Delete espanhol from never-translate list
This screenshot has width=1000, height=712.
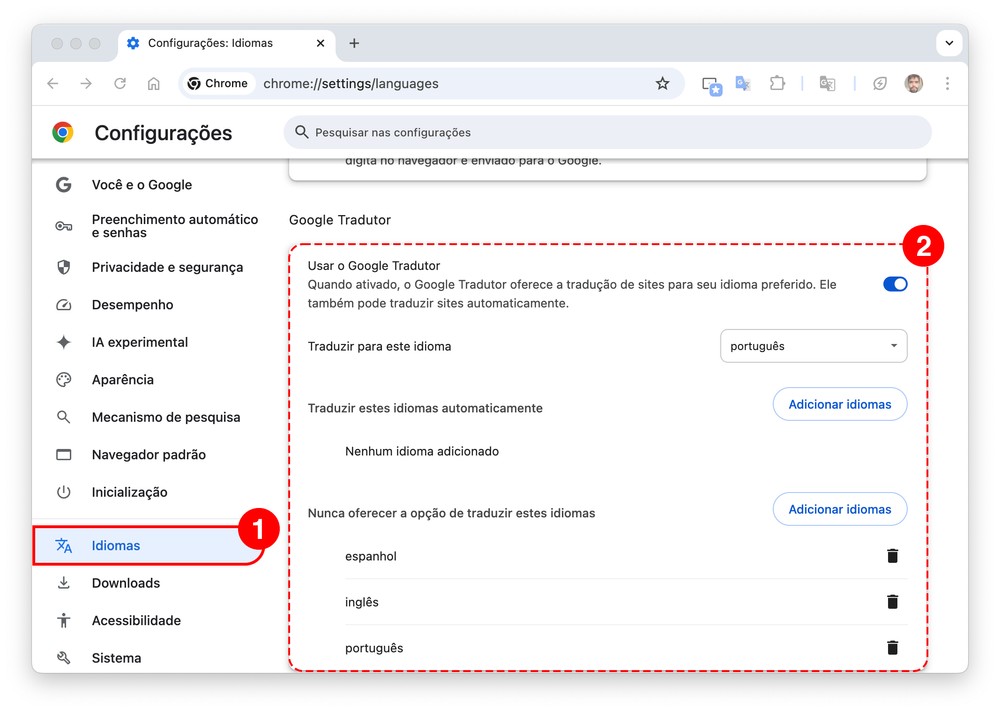point(892,556)
